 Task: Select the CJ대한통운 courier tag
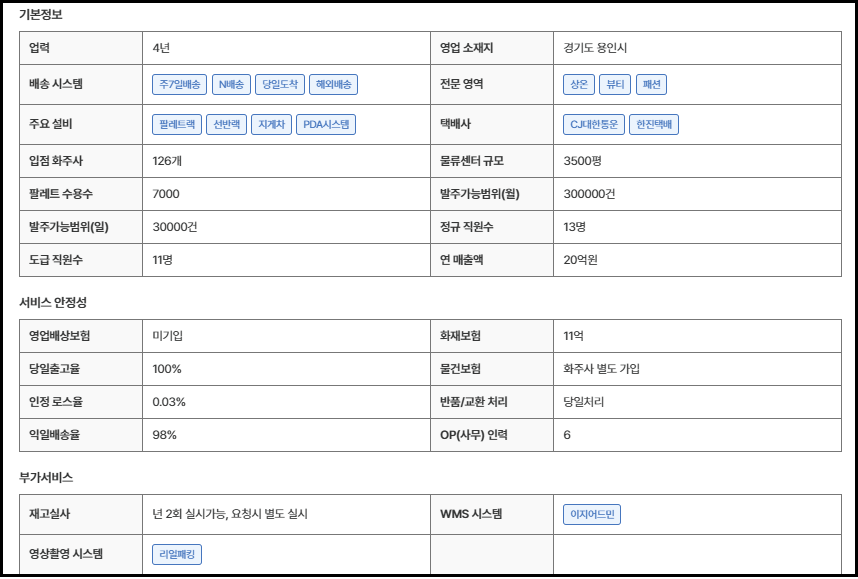tap(594, 125)
